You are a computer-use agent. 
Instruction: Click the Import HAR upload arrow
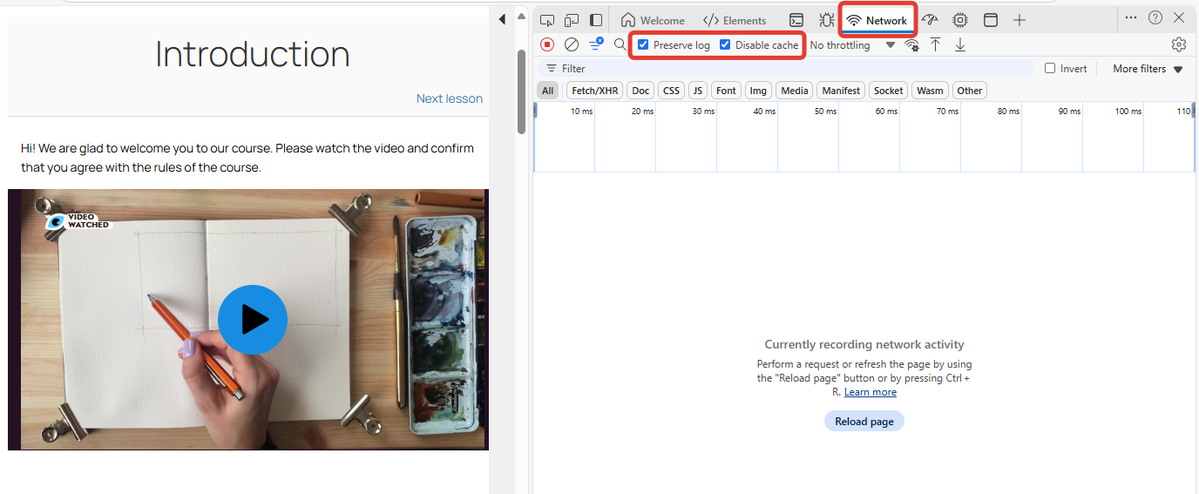pos(935,45)
